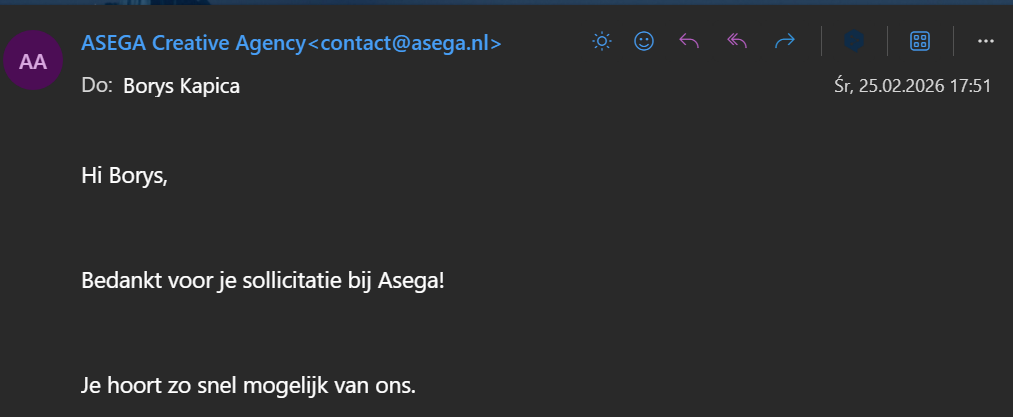Click recipient Borys Kapica
The height and width of the screenshot is (417, 1013).
[181, 86]
